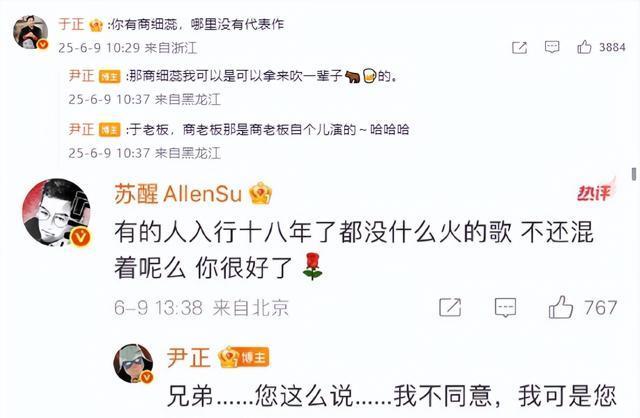This screenshot has height=418, width=640.
Task: Click the crown badge beside 苏醒AllenSu
Action: point(260,193)
